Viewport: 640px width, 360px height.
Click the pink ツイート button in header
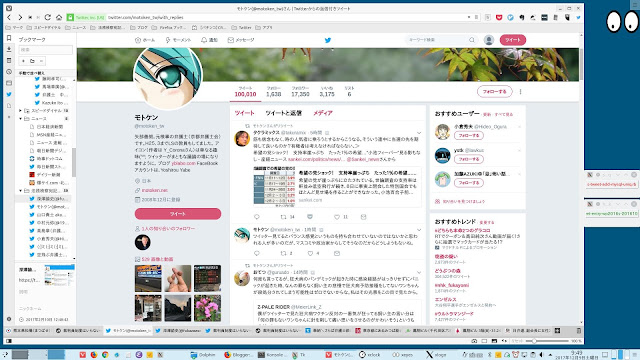pyautogui.click(x=513, y=40)
